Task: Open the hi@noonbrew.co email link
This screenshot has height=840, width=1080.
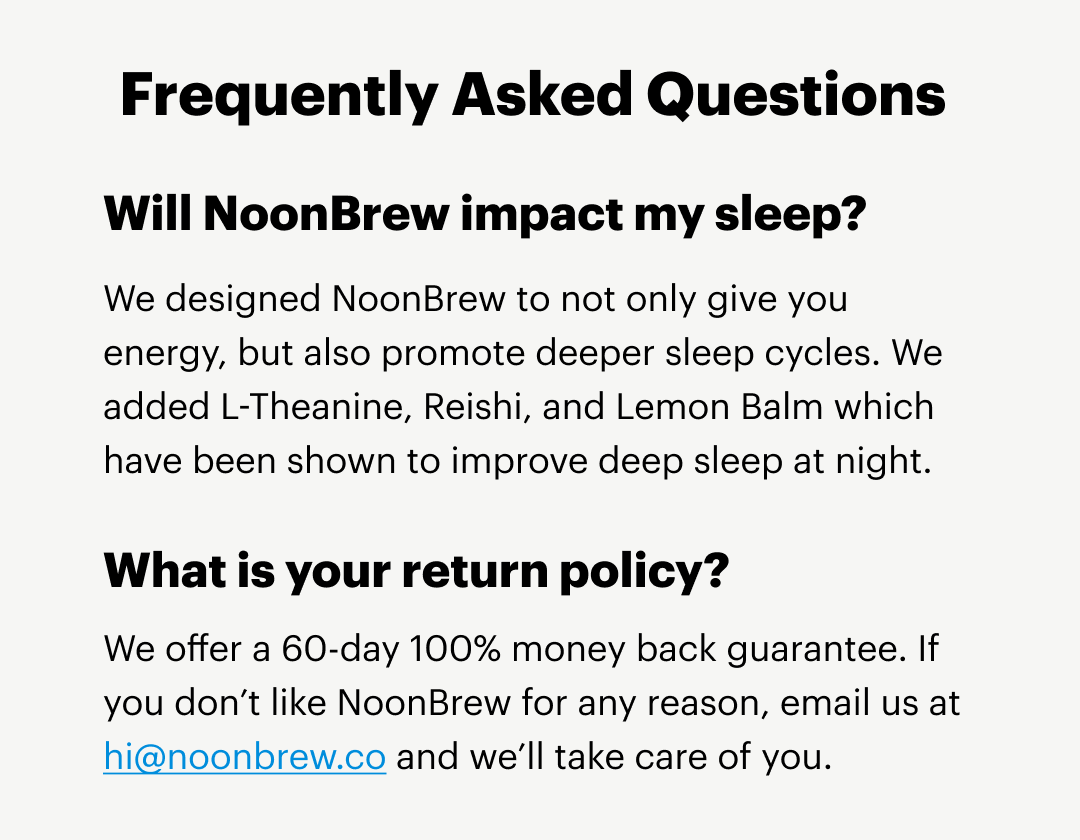Action: tap(244, 757)
